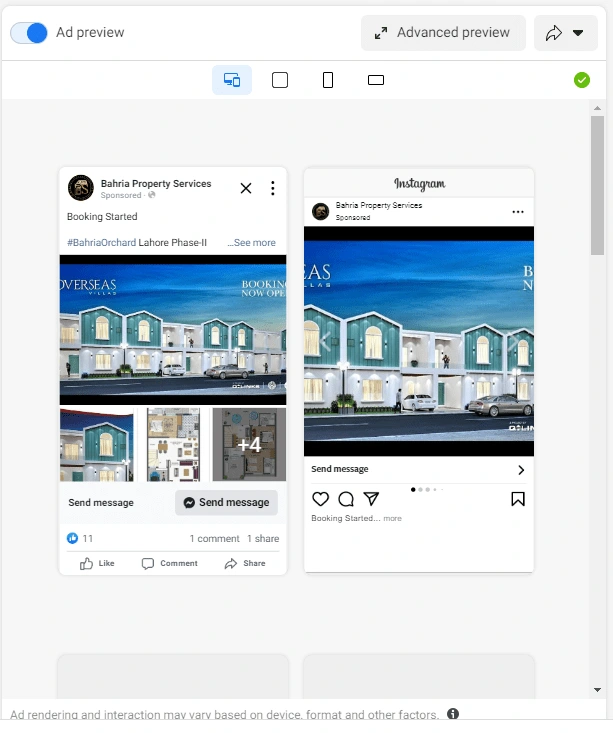Click the blue like reaction icon
Image resolution: width=613 pixels, height=733 pixels.
coord(72,539)
